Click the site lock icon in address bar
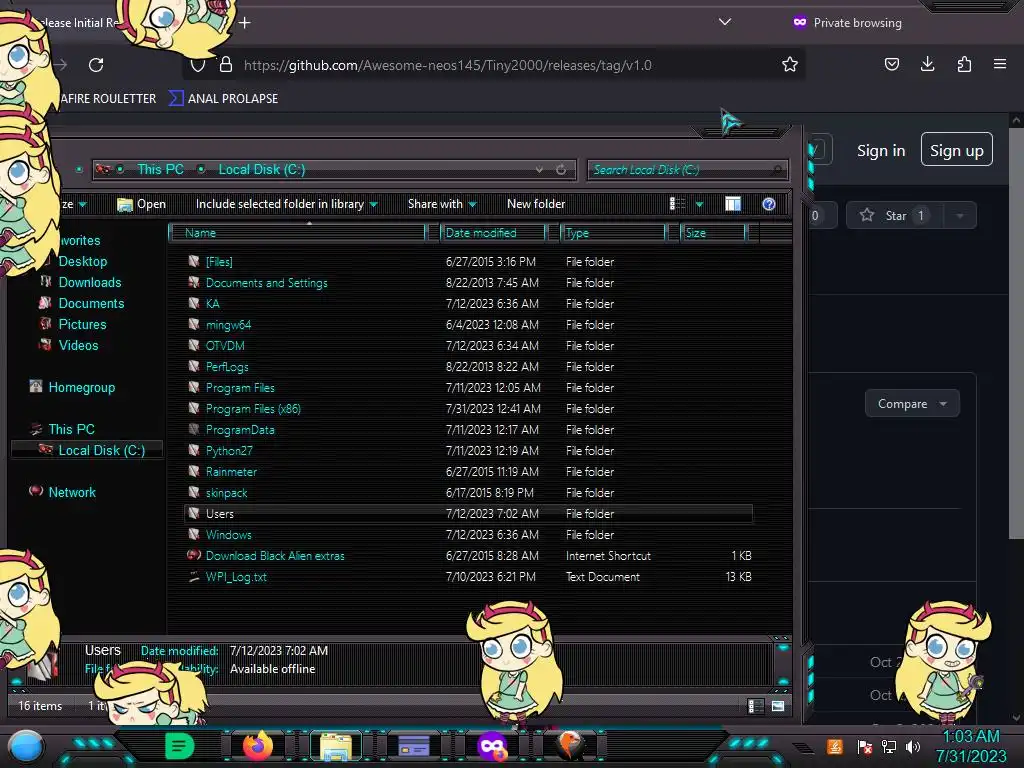 click(226, 65)
